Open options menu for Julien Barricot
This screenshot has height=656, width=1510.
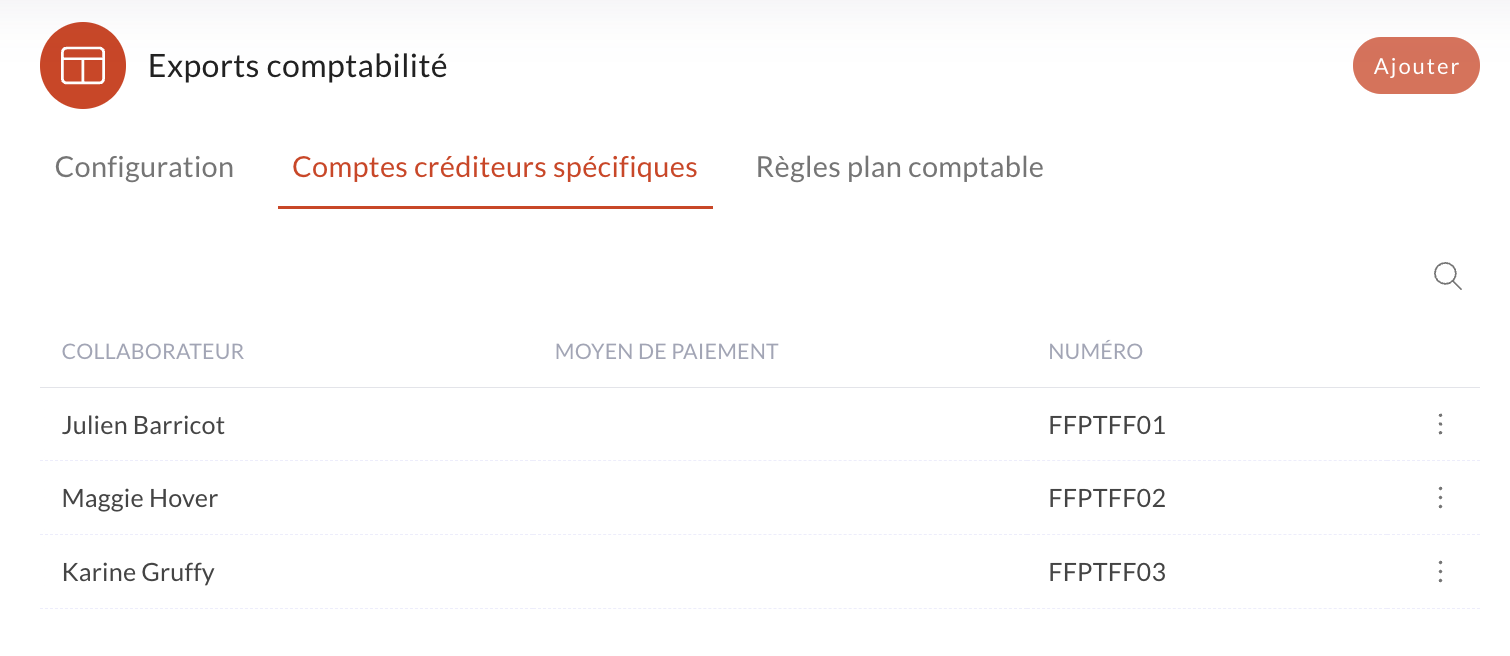click(x=1440, y=425)
